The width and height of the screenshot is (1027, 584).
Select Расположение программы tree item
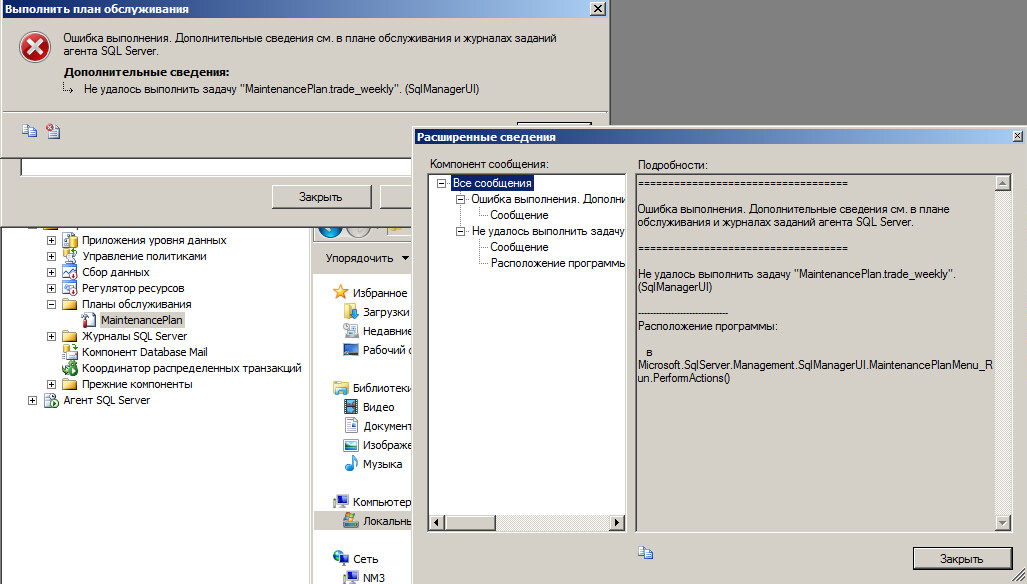558,263
